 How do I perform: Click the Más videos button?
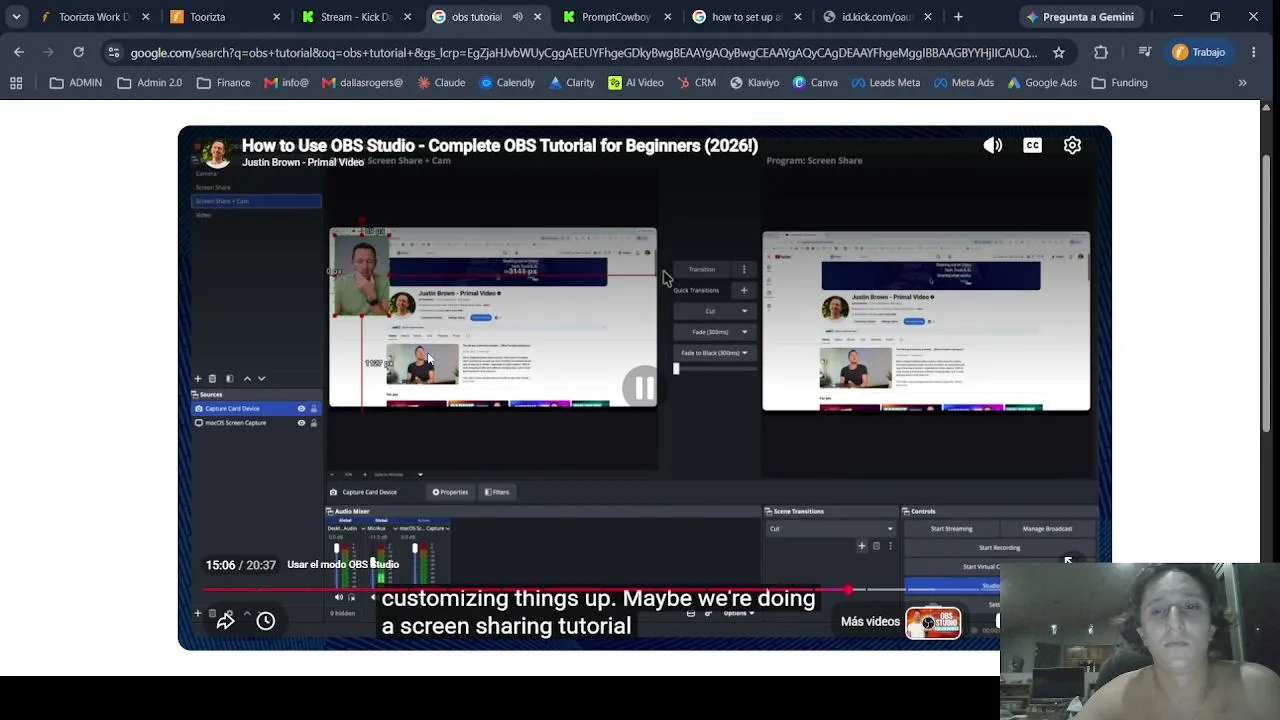click(870, 621)
